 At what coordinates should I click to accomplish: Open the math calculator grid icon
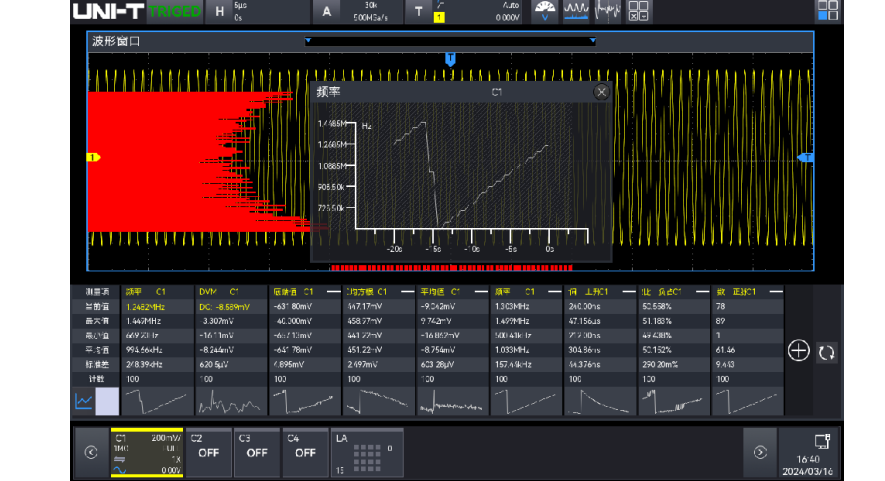pos(638,11)
